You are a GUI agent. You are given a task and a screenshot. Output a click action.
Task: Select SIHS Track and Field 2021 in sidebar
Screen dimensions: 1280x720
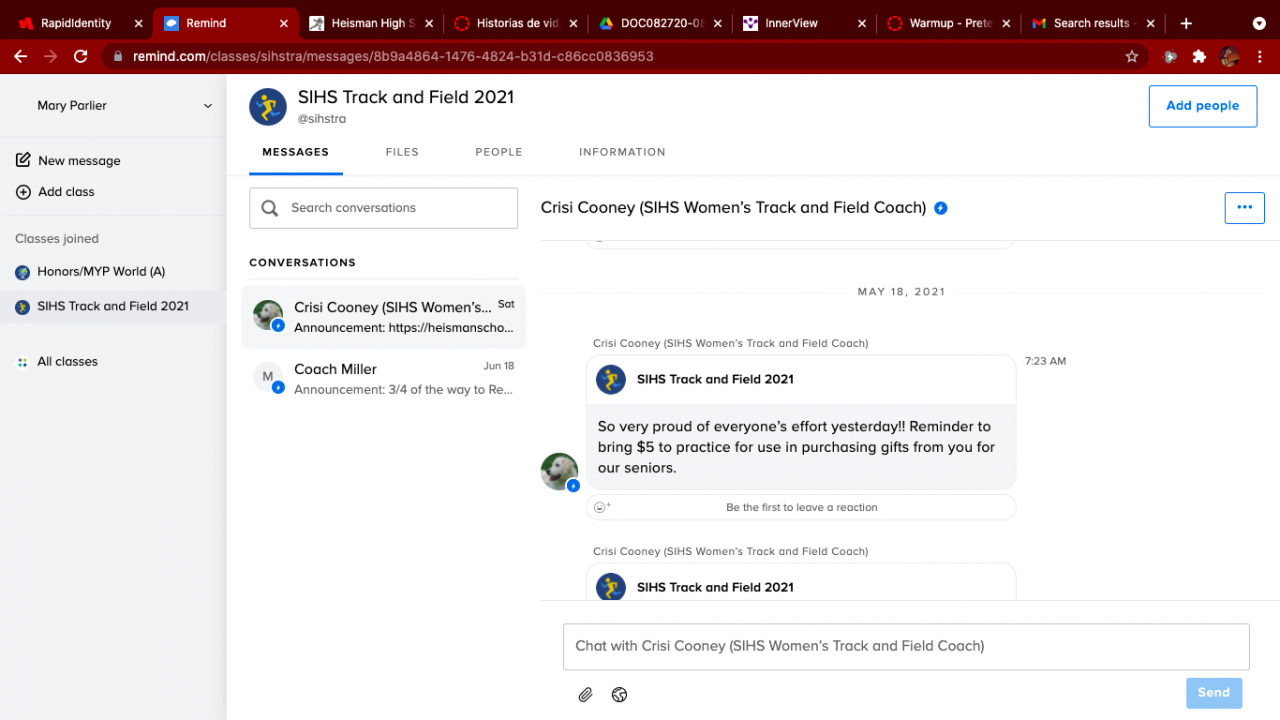point(113,307)
